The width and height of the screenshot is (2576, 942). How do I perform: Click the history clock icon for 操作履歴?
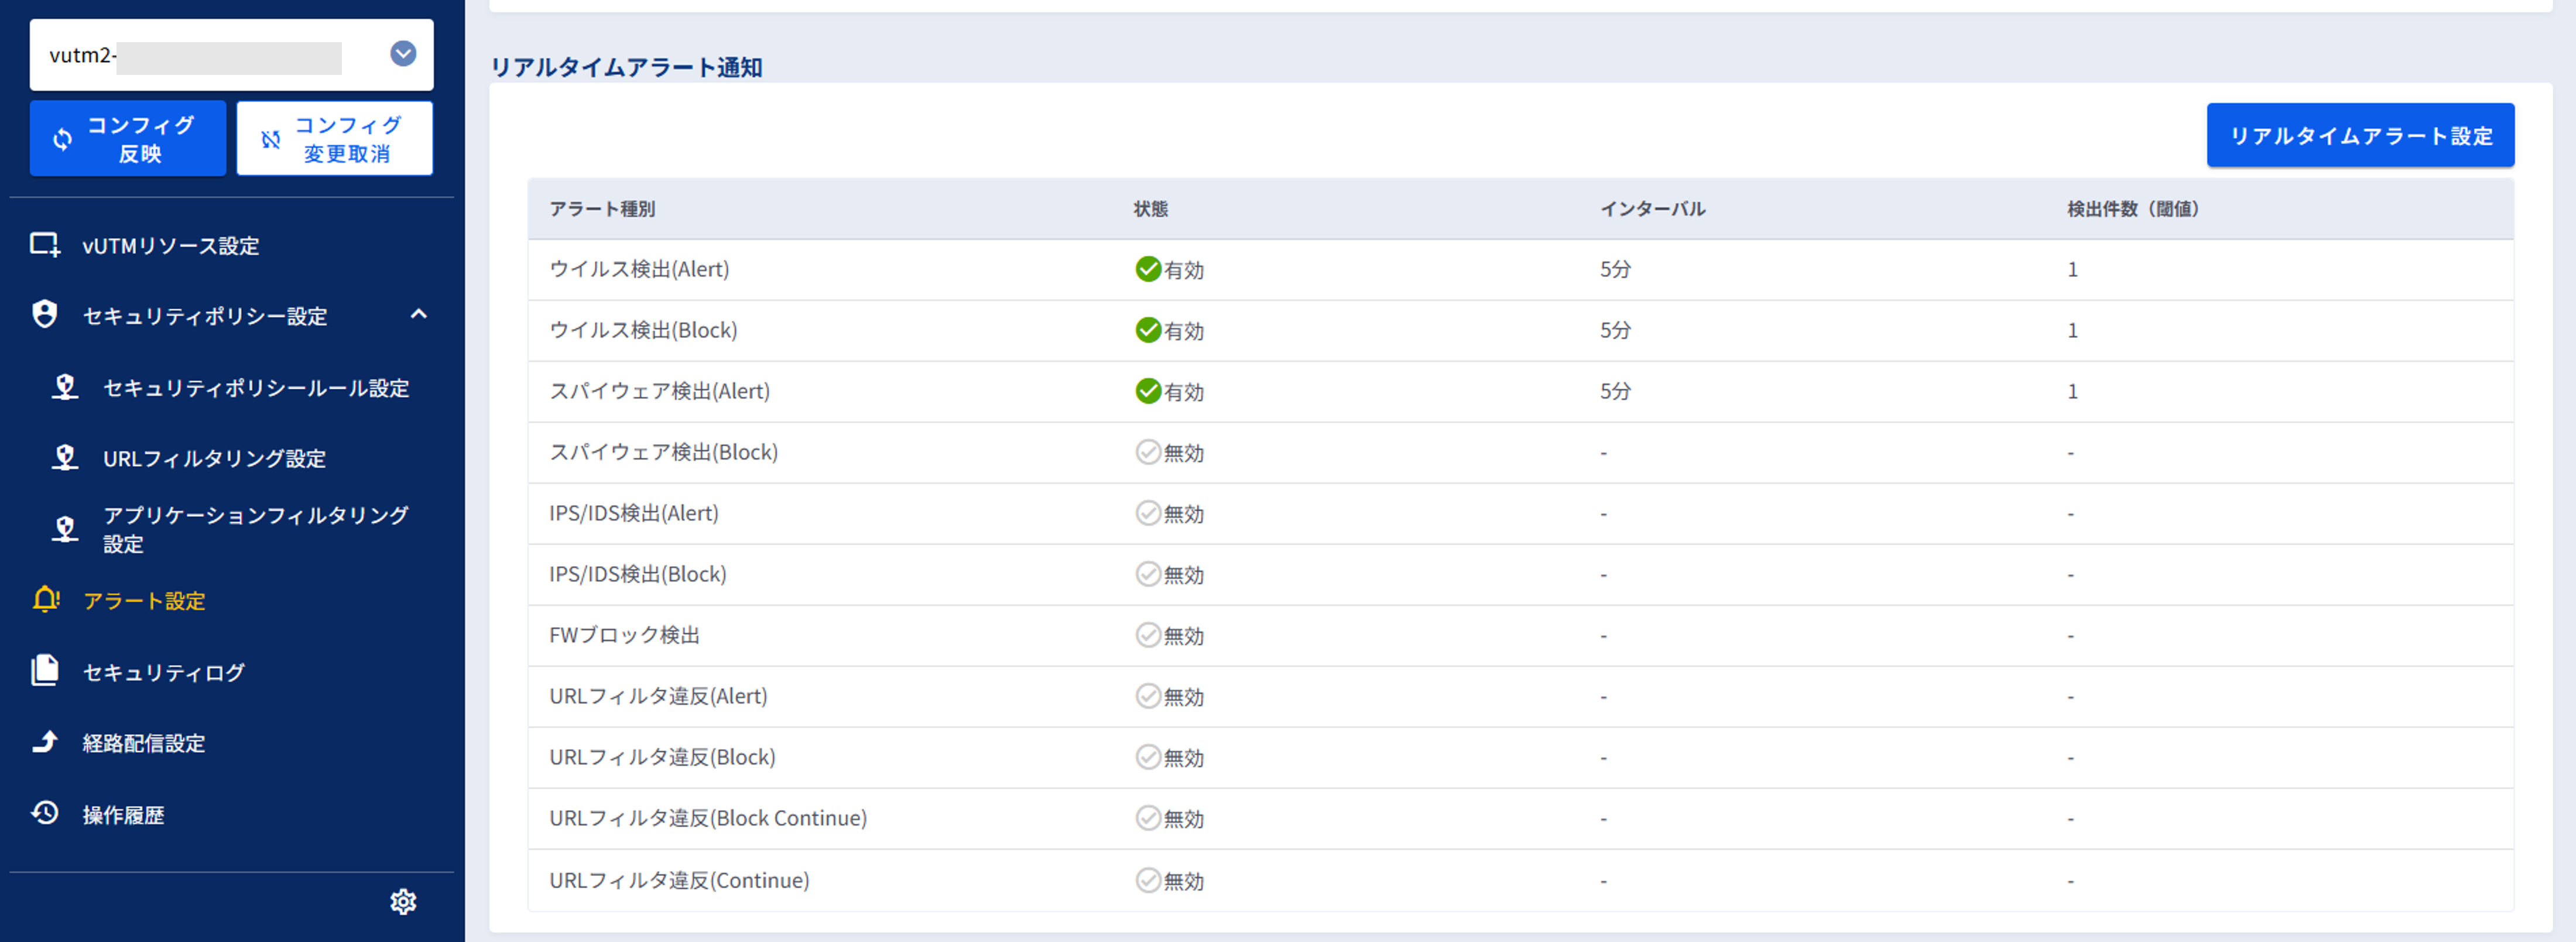point(45,813)
